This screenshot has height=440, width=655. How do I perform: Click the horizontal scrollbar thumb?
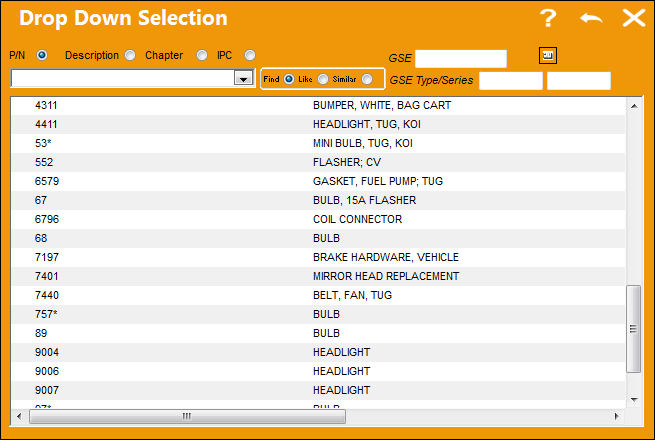click(188, 416)
